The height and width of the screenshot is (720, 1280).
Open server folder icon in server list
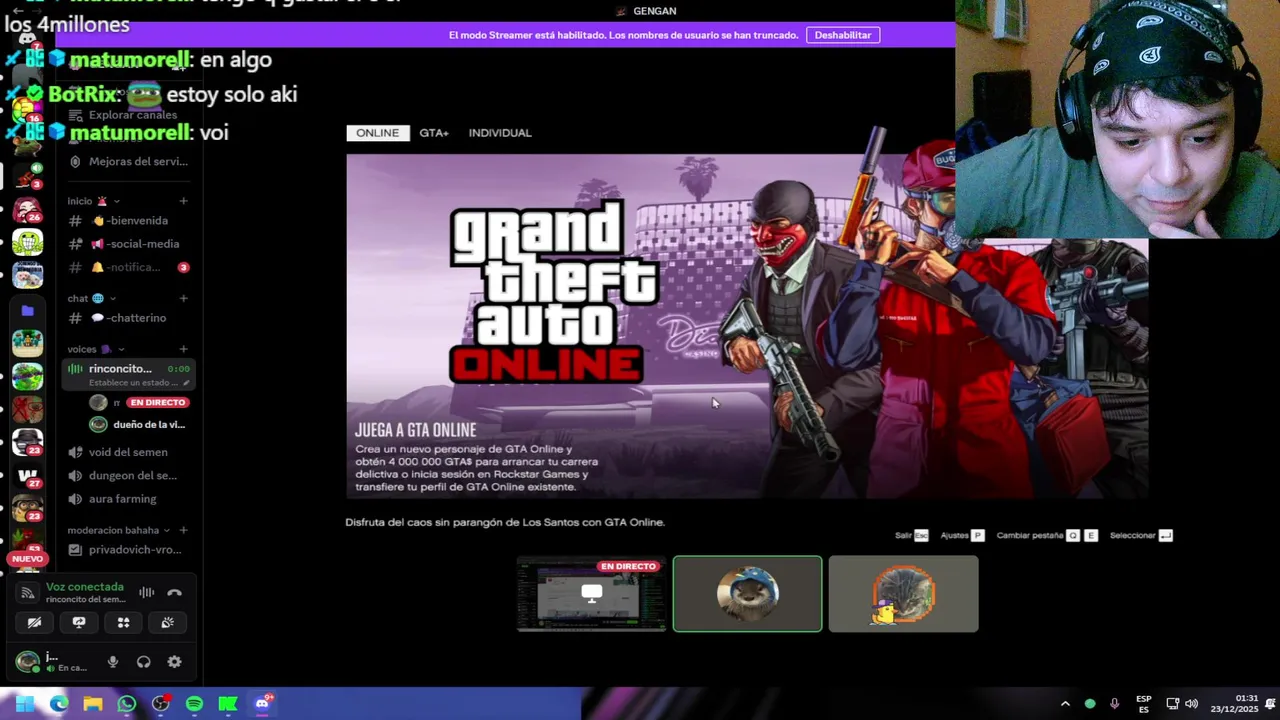pos(28,311)
